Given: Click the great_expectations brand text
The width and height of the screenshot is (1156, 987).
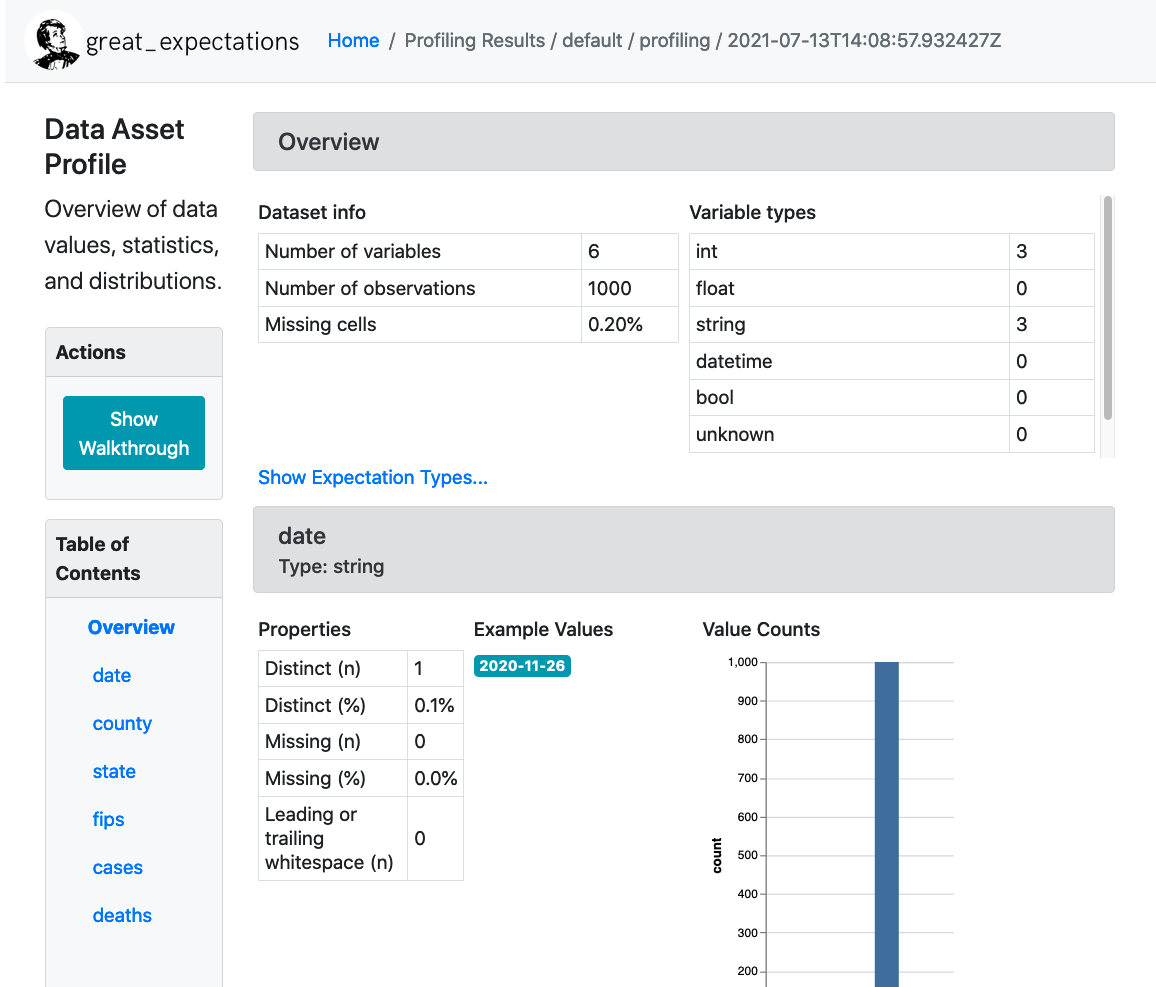Looking at the screenshot, I should click(x=192, y=41).
